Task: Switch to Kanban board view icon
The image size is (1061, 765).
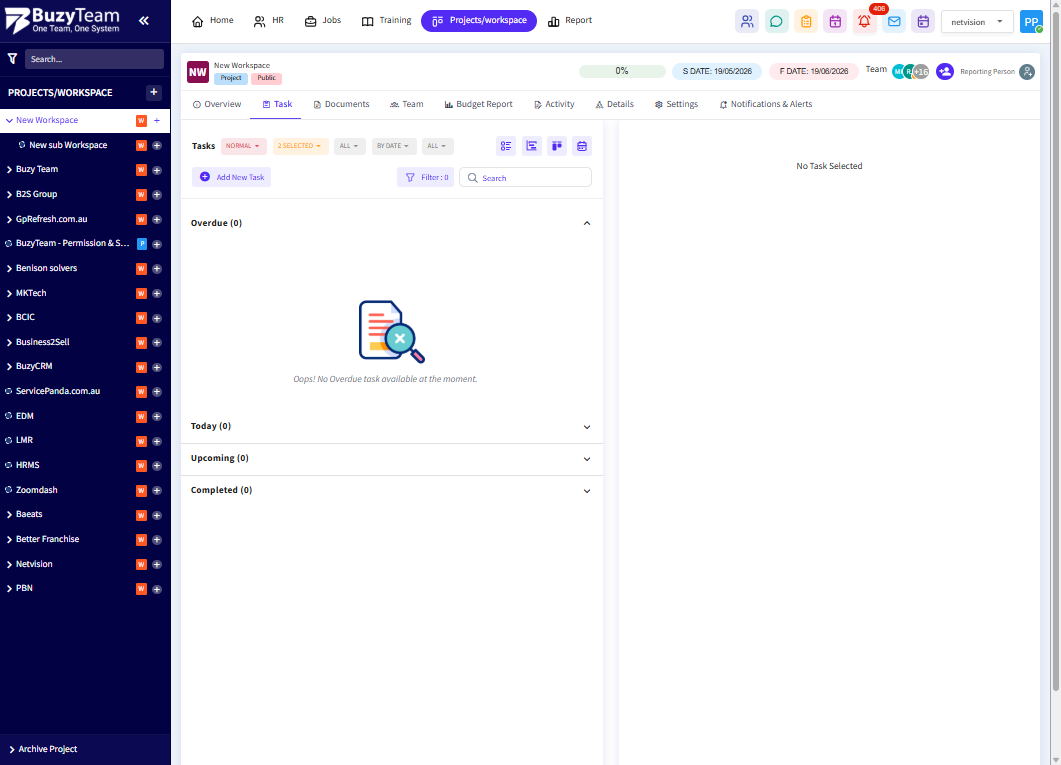Action: pyautogui.click(x=557, y=146)
